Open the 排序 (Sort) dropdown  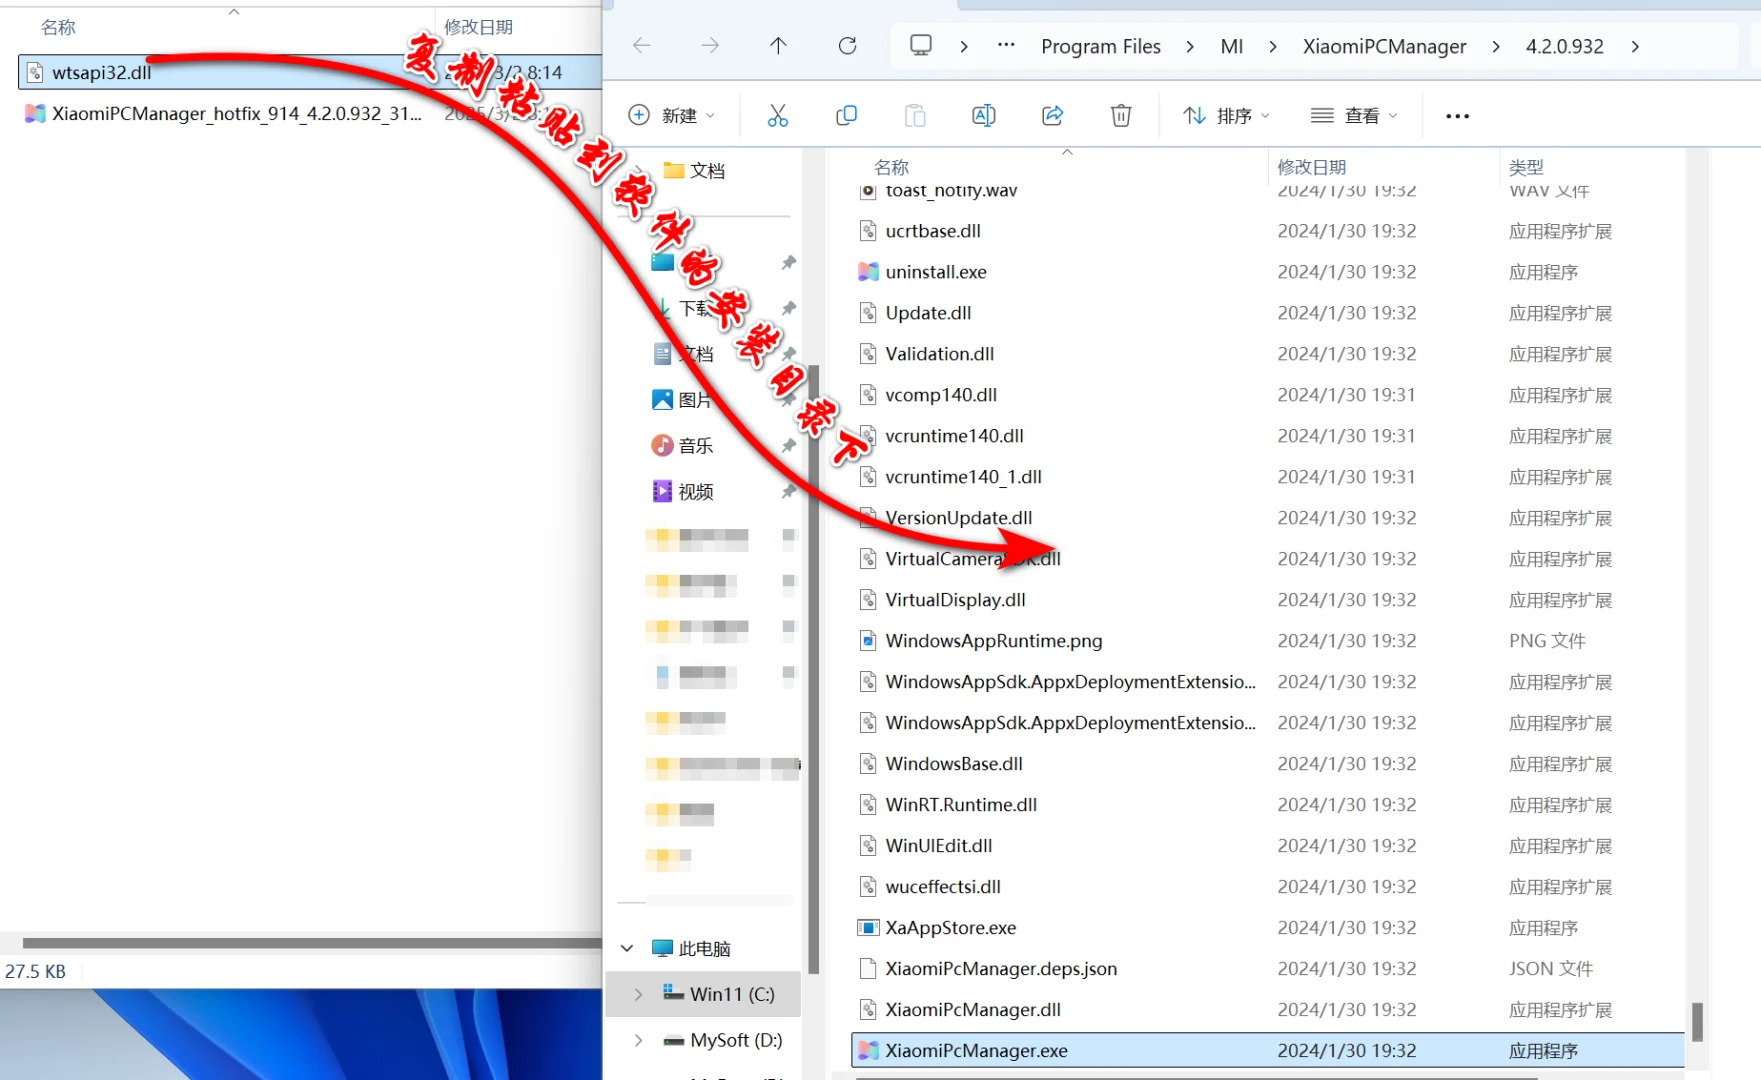tap(1226, 116)
